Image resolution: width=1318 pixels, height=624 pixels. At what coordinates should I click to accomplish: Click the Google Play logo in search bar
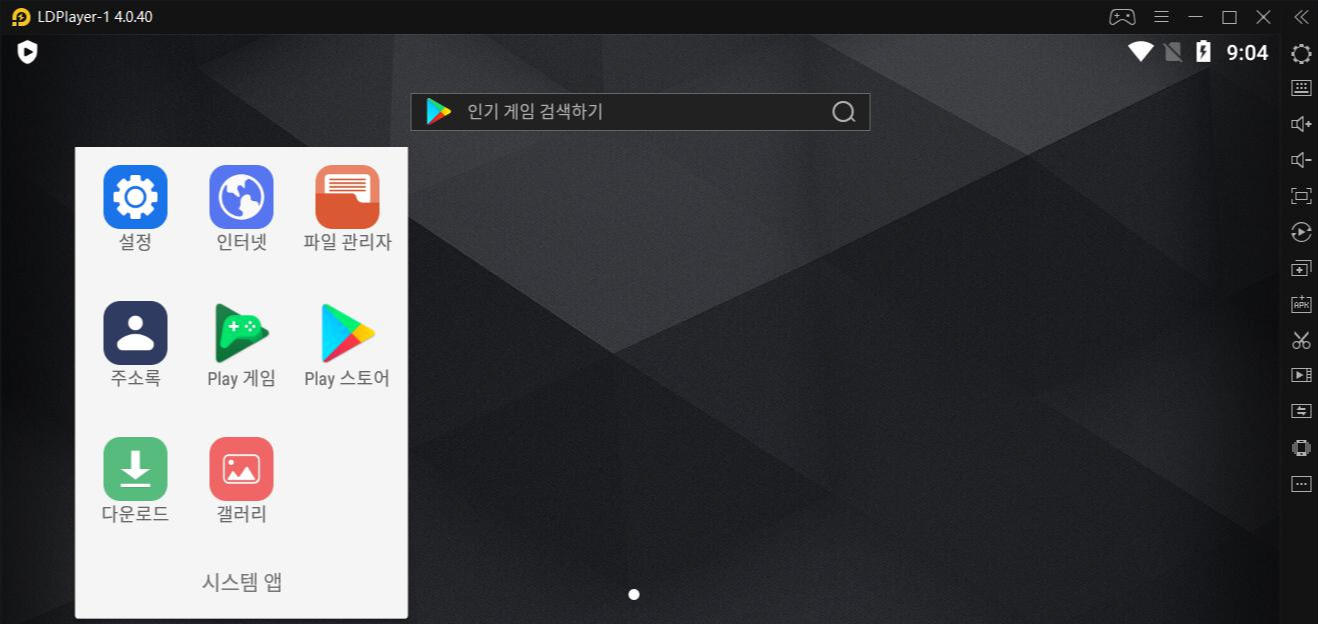click(438, 112)
